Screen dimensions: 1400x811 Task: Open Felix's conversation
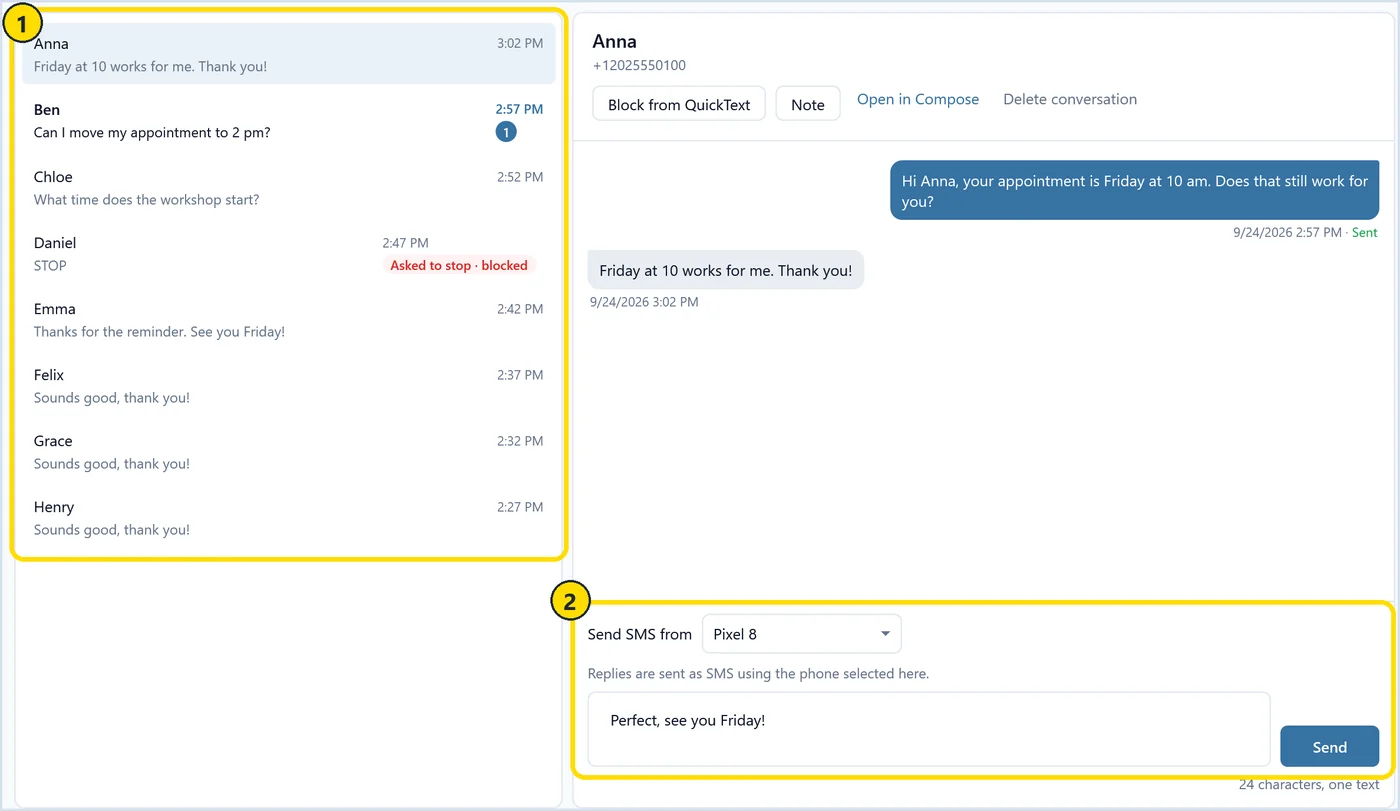(288, 385)
